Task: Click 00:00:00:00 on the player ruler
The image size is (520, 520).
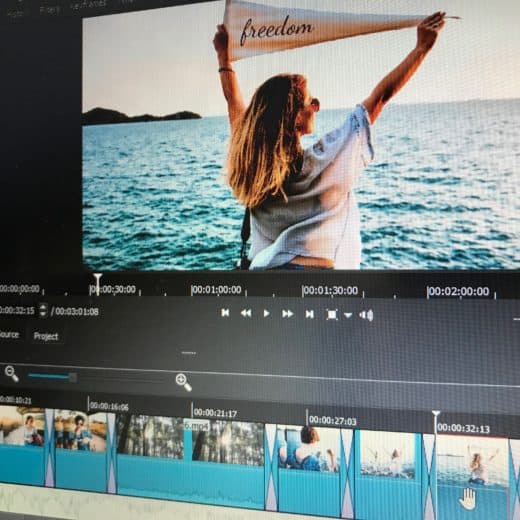Action: coord(20,288)
